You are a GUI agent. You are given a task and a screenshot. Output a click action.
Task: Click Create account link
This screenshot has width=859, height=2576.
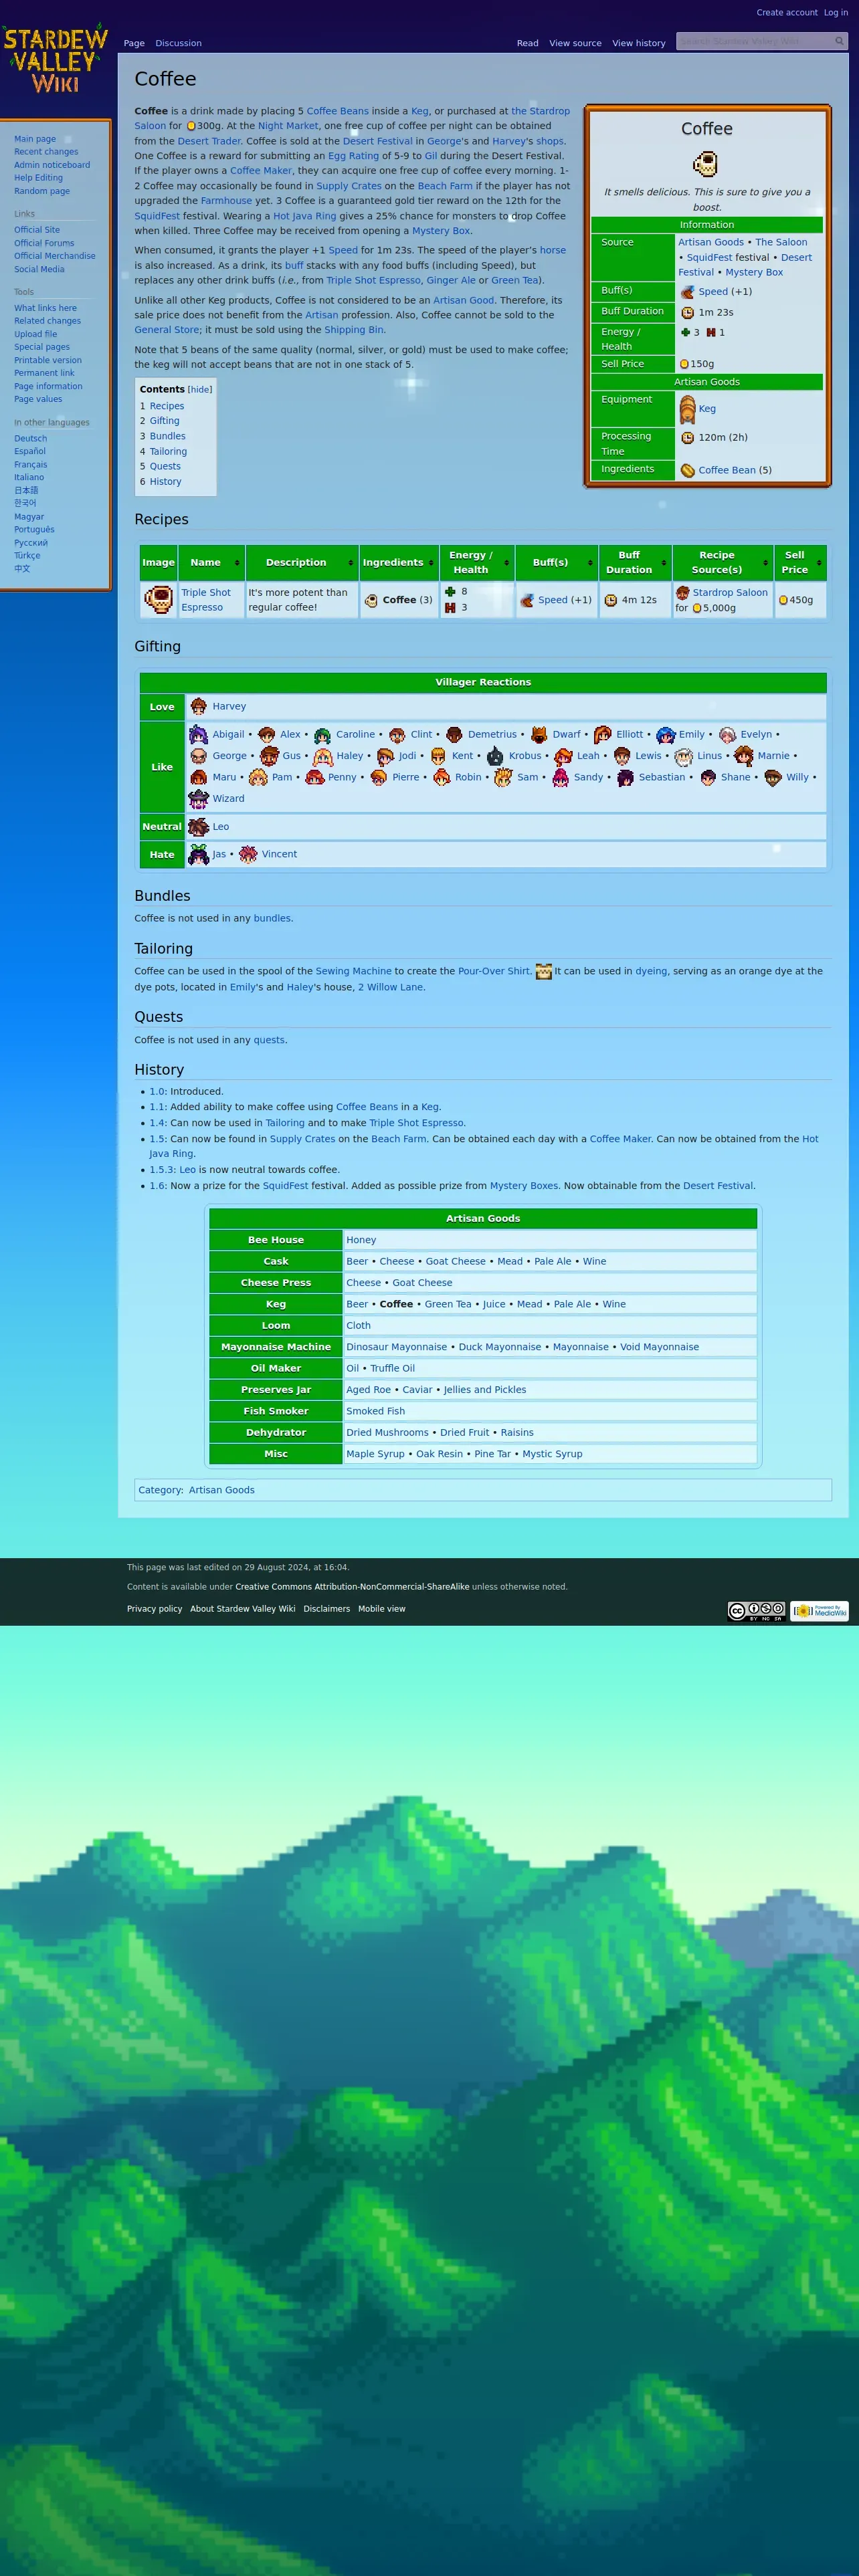pos(787,13)
